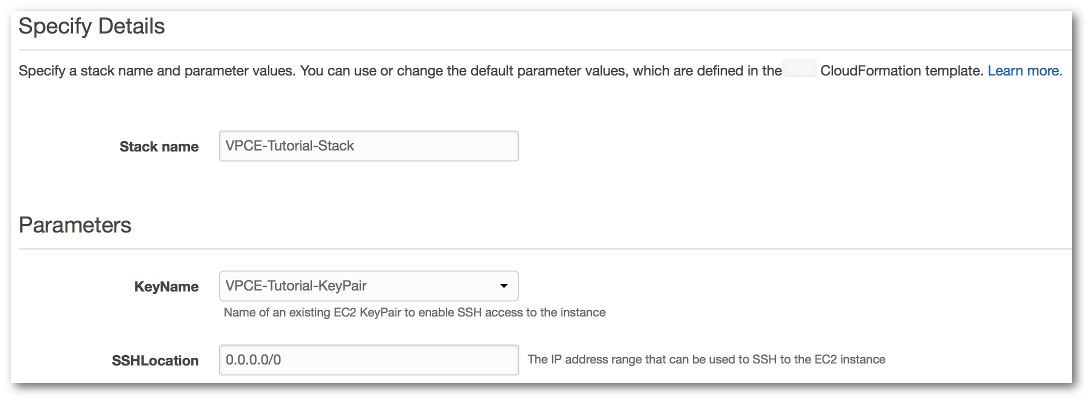Click the SSHLocation label

(155, 360)
